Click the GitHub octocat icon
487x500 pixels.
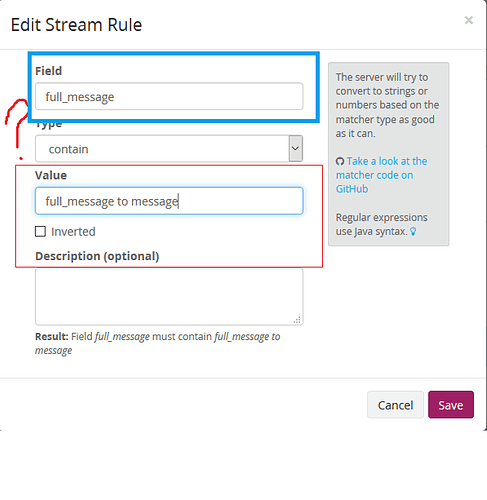coord(340,162)
